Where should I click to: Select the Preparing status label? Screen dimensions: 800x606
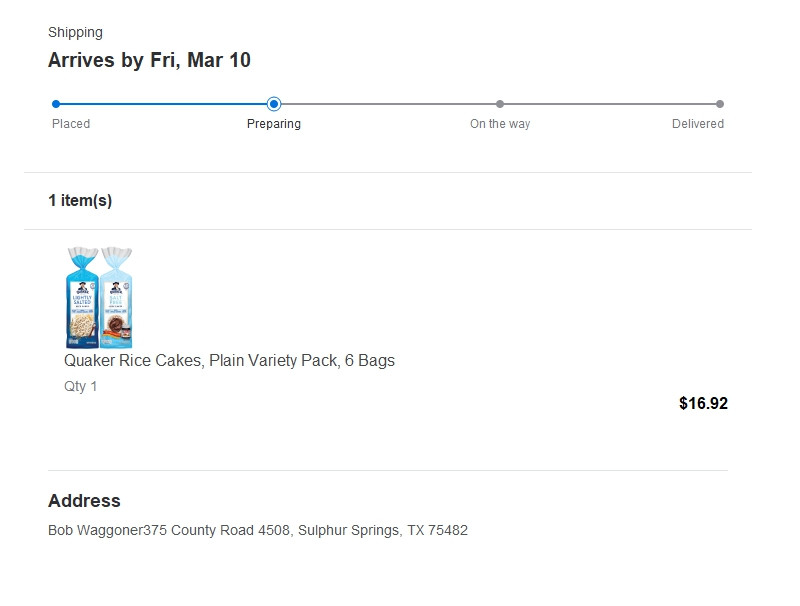click(x=274, y=124)
